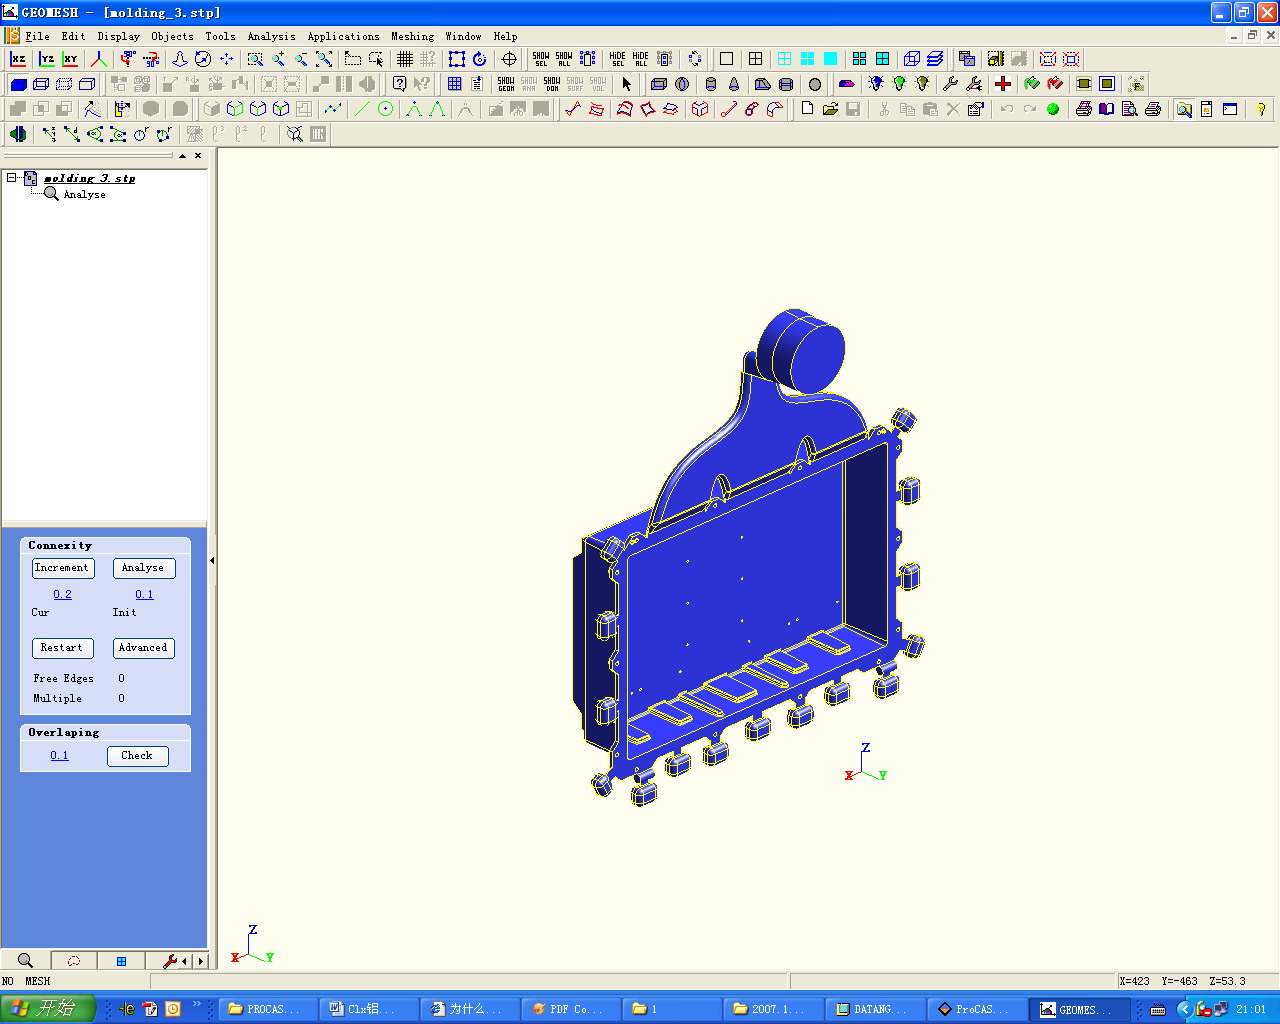Screen dimensions: 1280x1024
Task: Click the wireframe cube view icon
Action: tap(912, 59)
